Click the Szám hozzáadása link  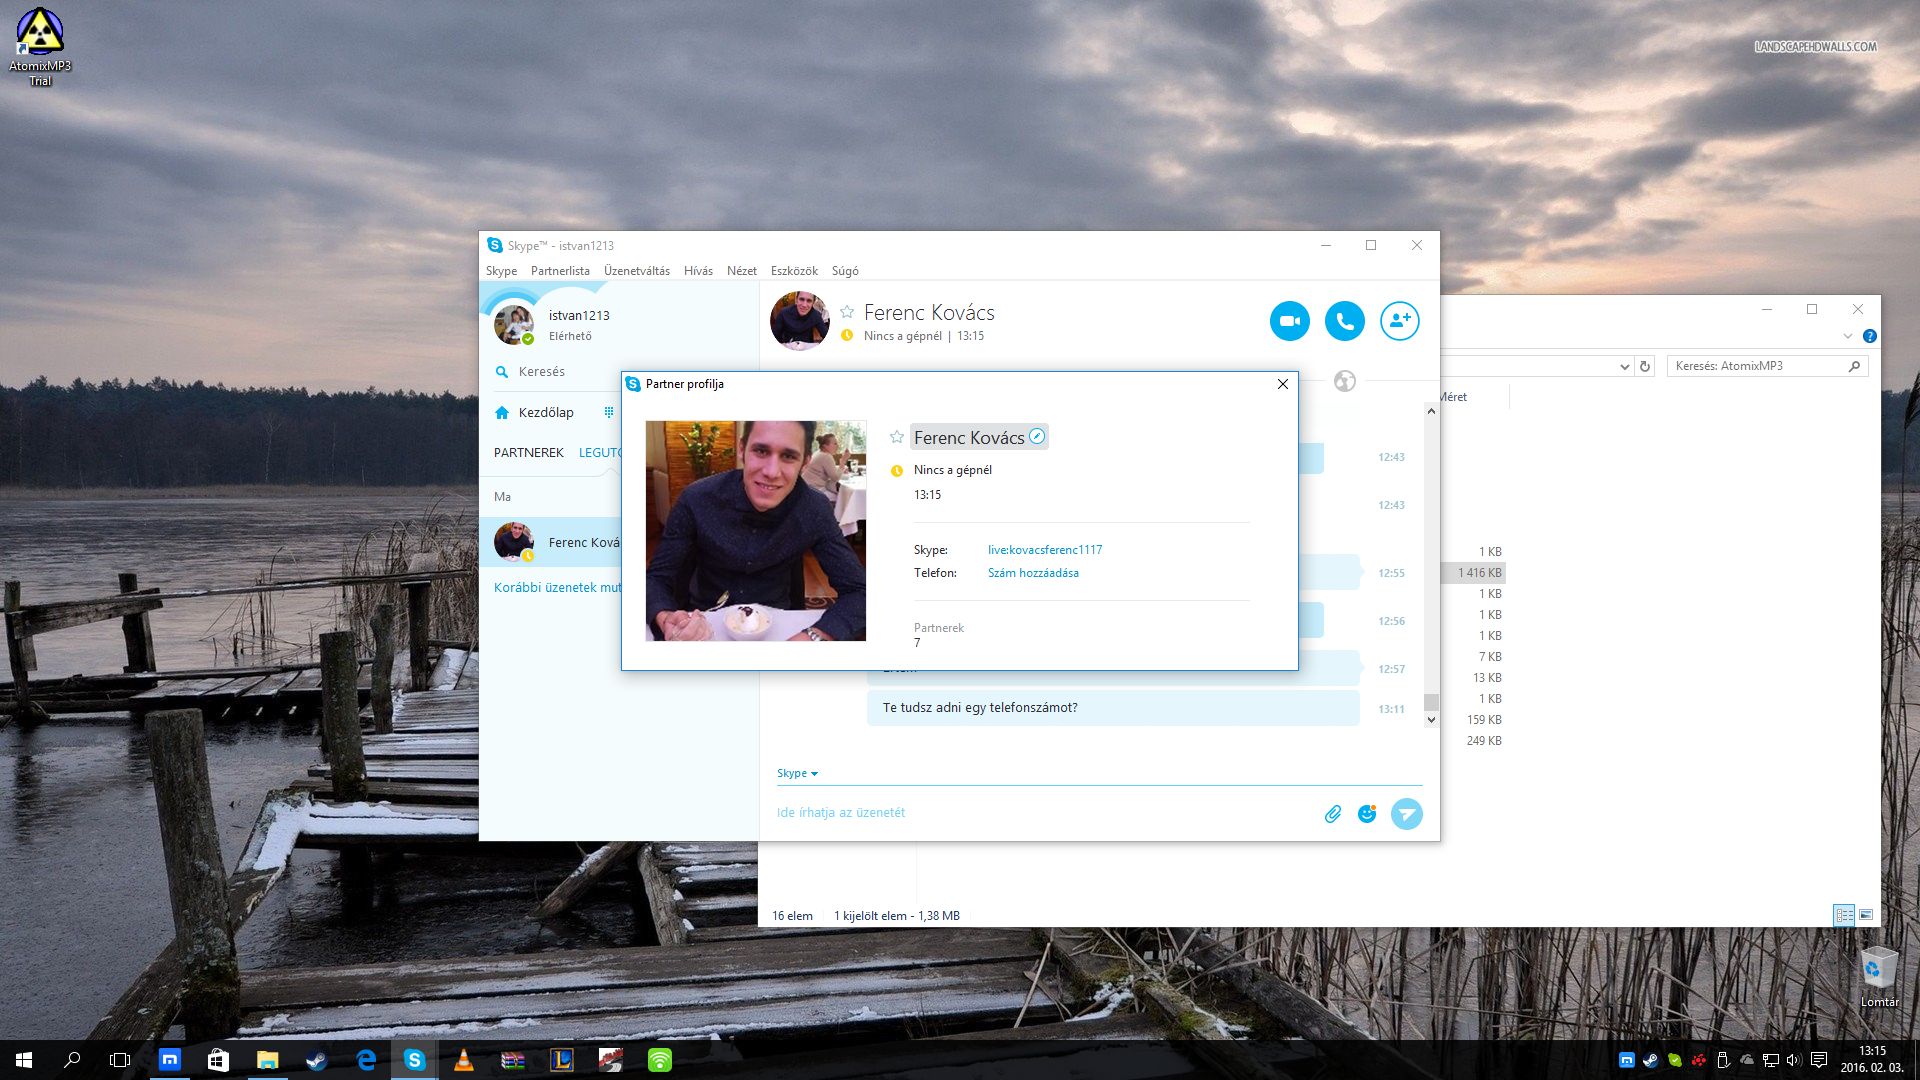coord(1033,573)
